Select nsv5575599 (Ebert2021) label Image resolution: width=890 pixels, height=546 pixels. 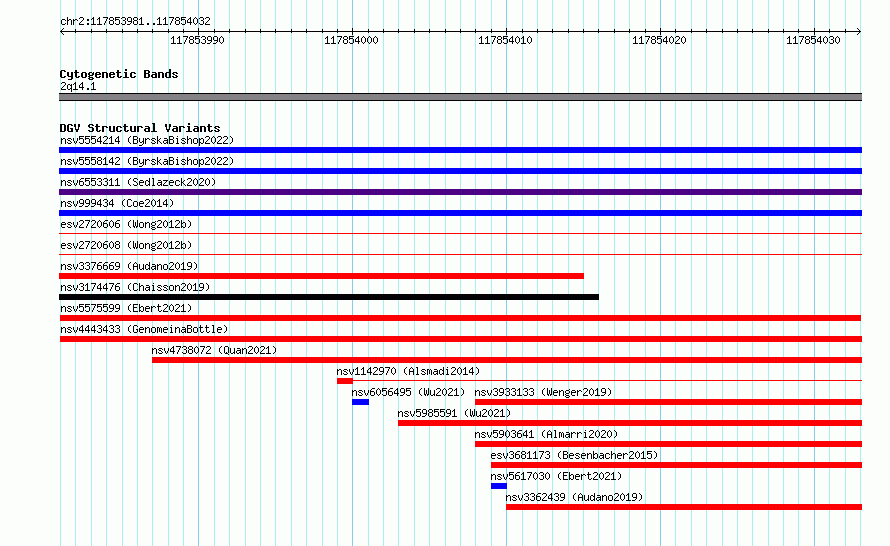[126, 308]
